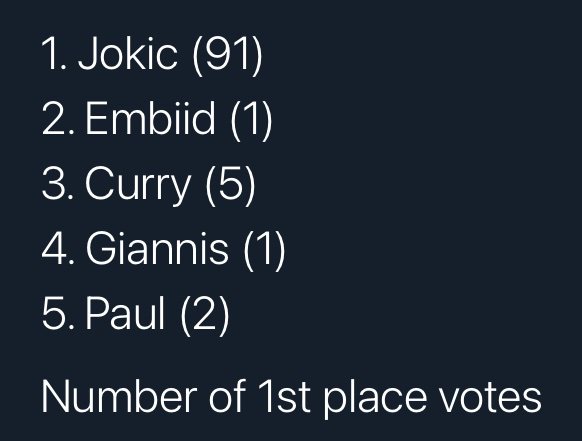The height and width of the screenshot is (441, 582).
Task: Click the rank number 3. before Curry
Action: (58, 183)
